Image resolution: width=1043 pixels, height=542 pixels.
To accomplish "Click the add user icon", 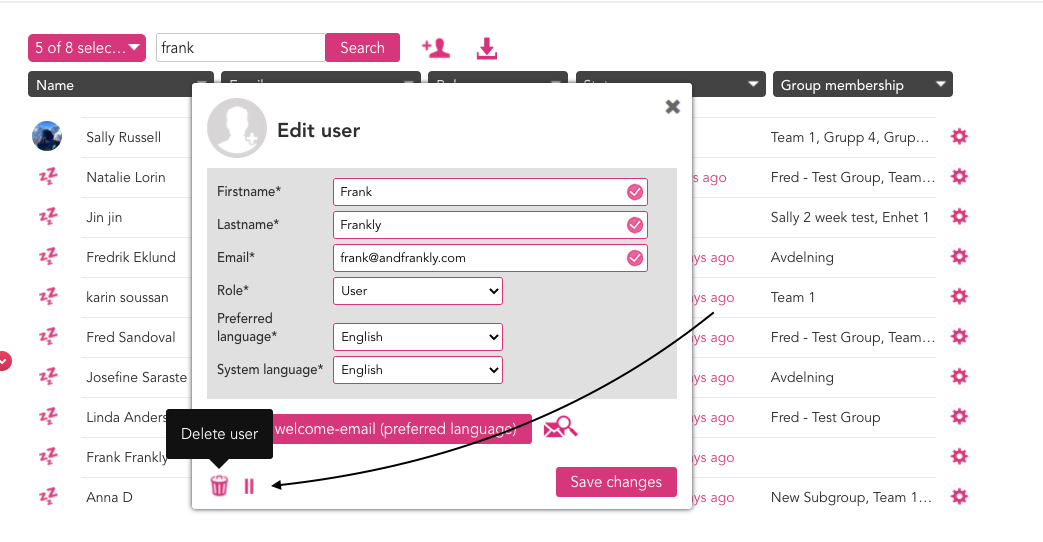I will tap(436, 48).
